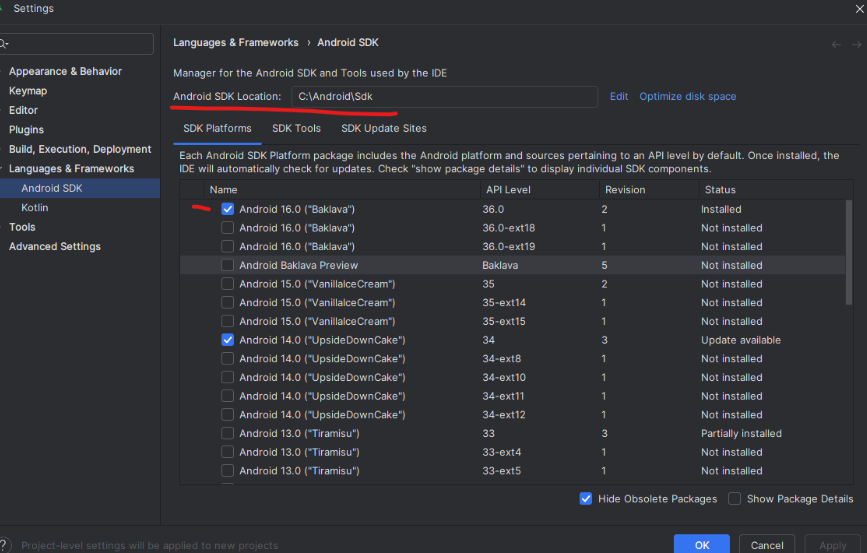Select the Android 15.0 API 35 checkbox
Screen dimensions: 867x553
[228, 284]
